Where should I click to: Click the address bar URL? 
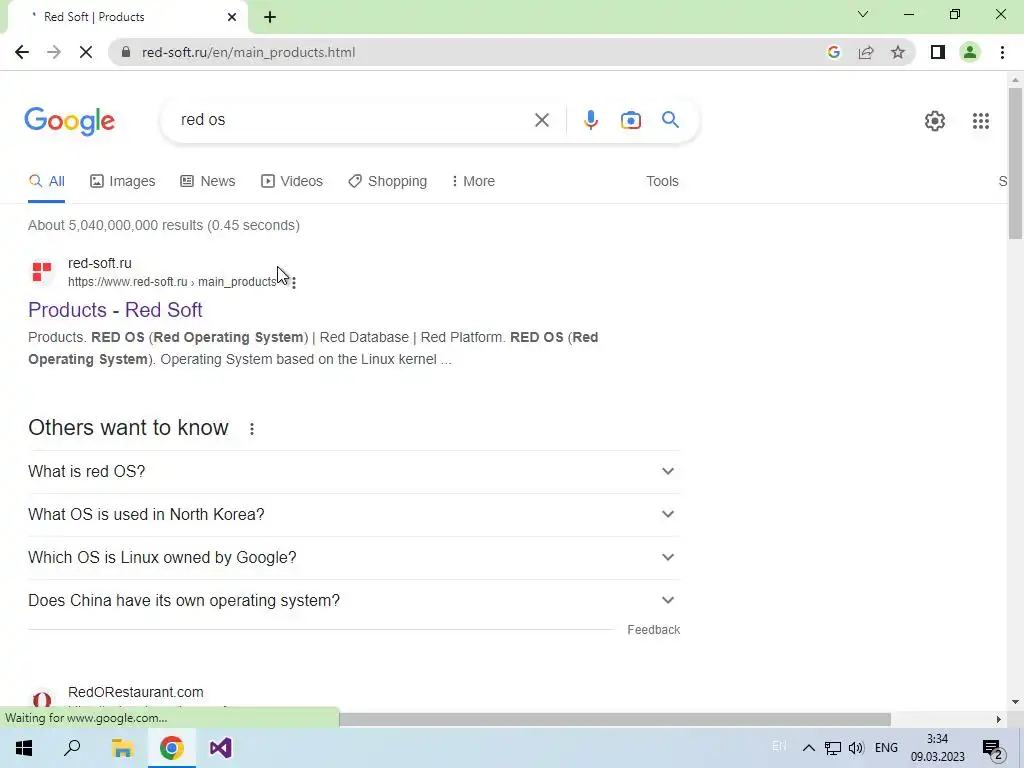(249, 52)
